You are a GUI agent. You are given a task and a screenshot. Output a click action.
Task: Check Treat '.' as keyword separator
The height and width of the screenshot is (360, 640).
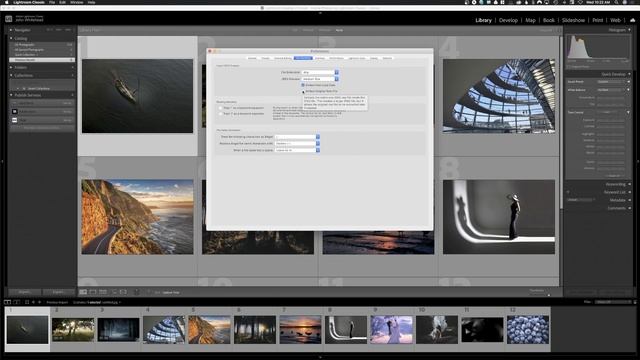click(220, 108)
